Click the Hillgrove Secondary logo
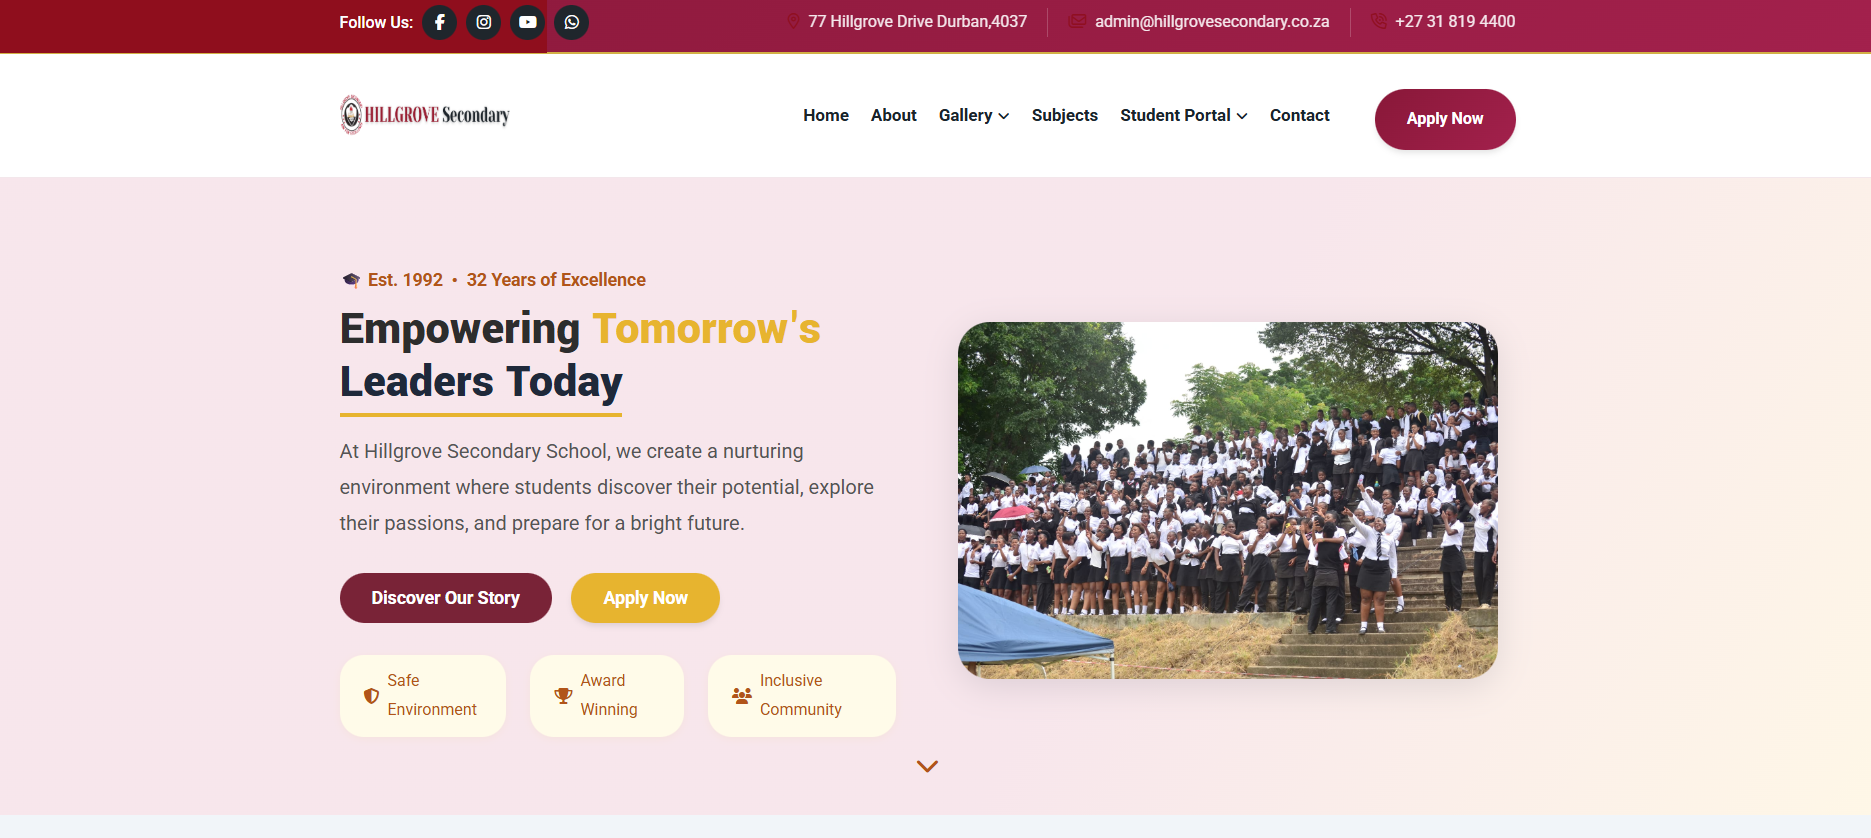1871x838 pixels. 425,115
